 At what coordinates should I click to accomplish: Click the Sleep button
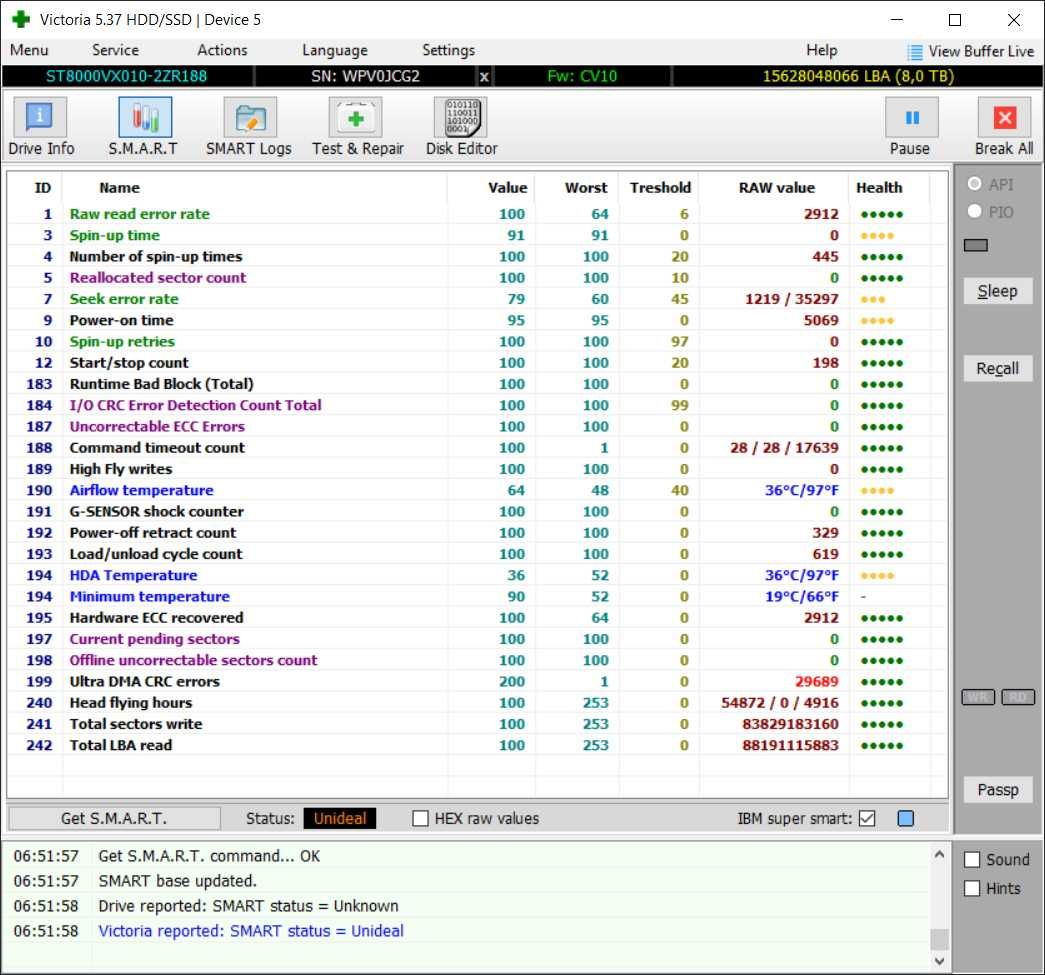click(x=998, y=291)
